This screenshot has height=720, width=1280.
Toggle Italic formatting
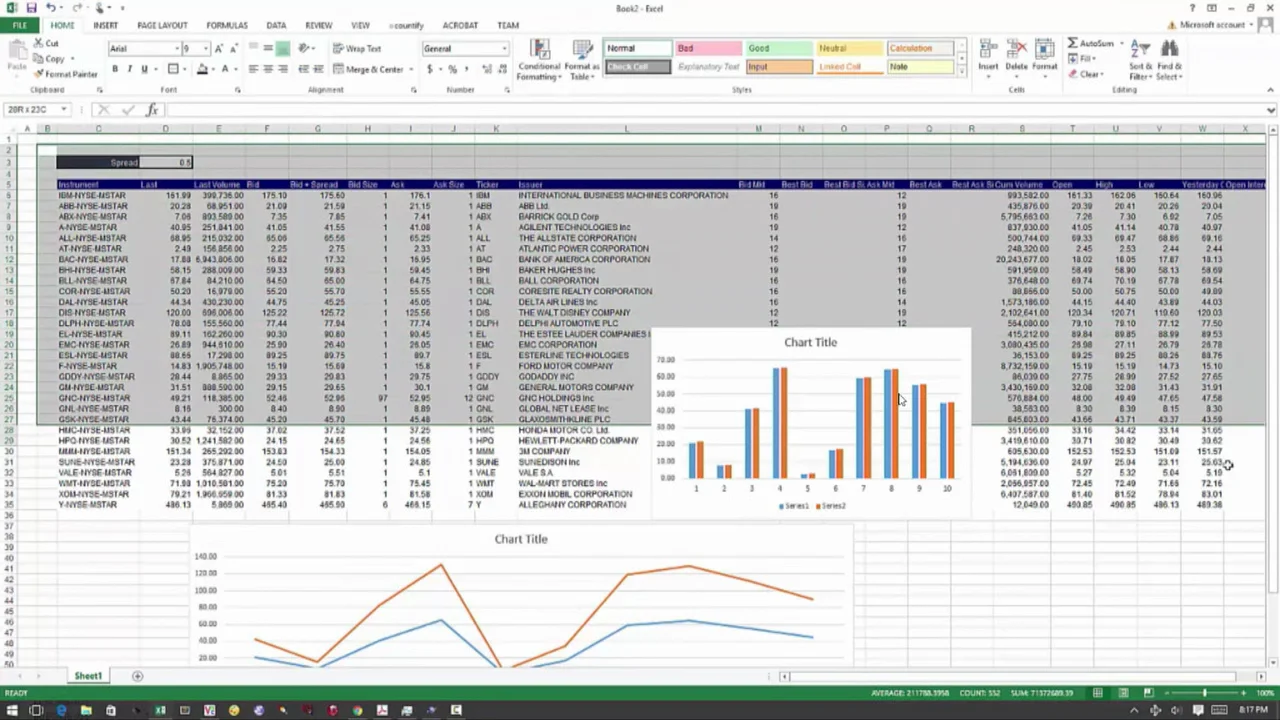pyautogui.click(x=130, y=69)
